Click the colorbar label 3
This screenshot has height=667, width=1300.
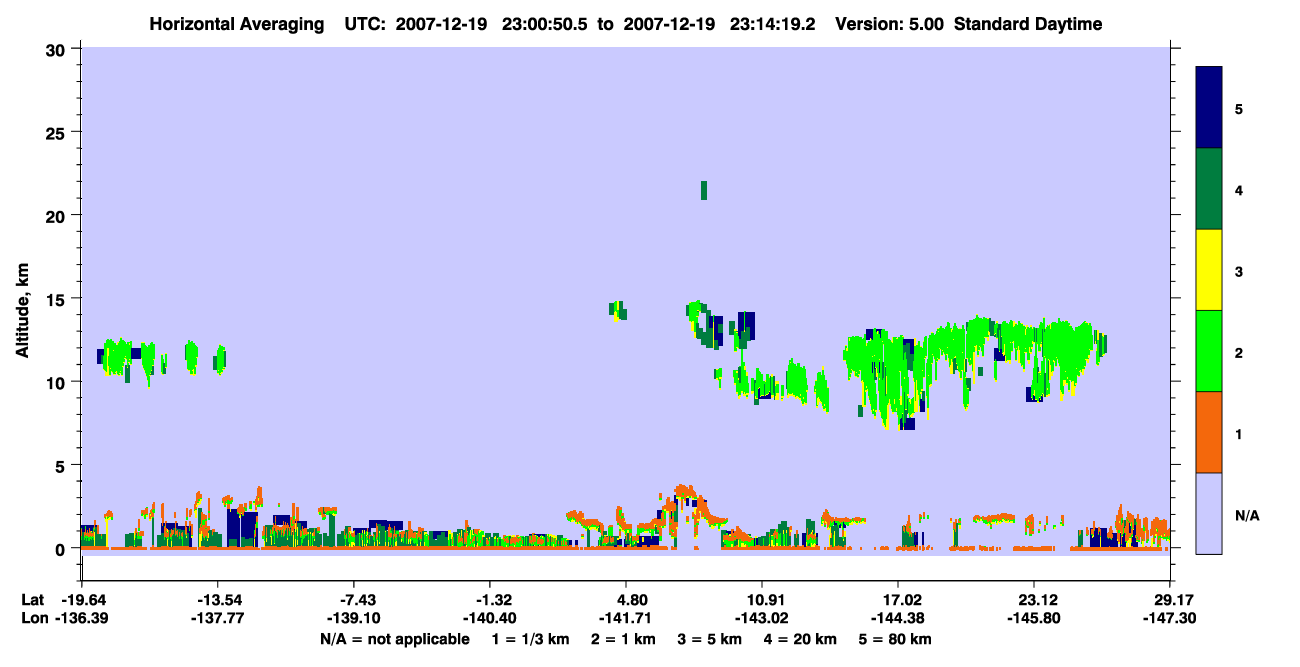coord(1239,271)
